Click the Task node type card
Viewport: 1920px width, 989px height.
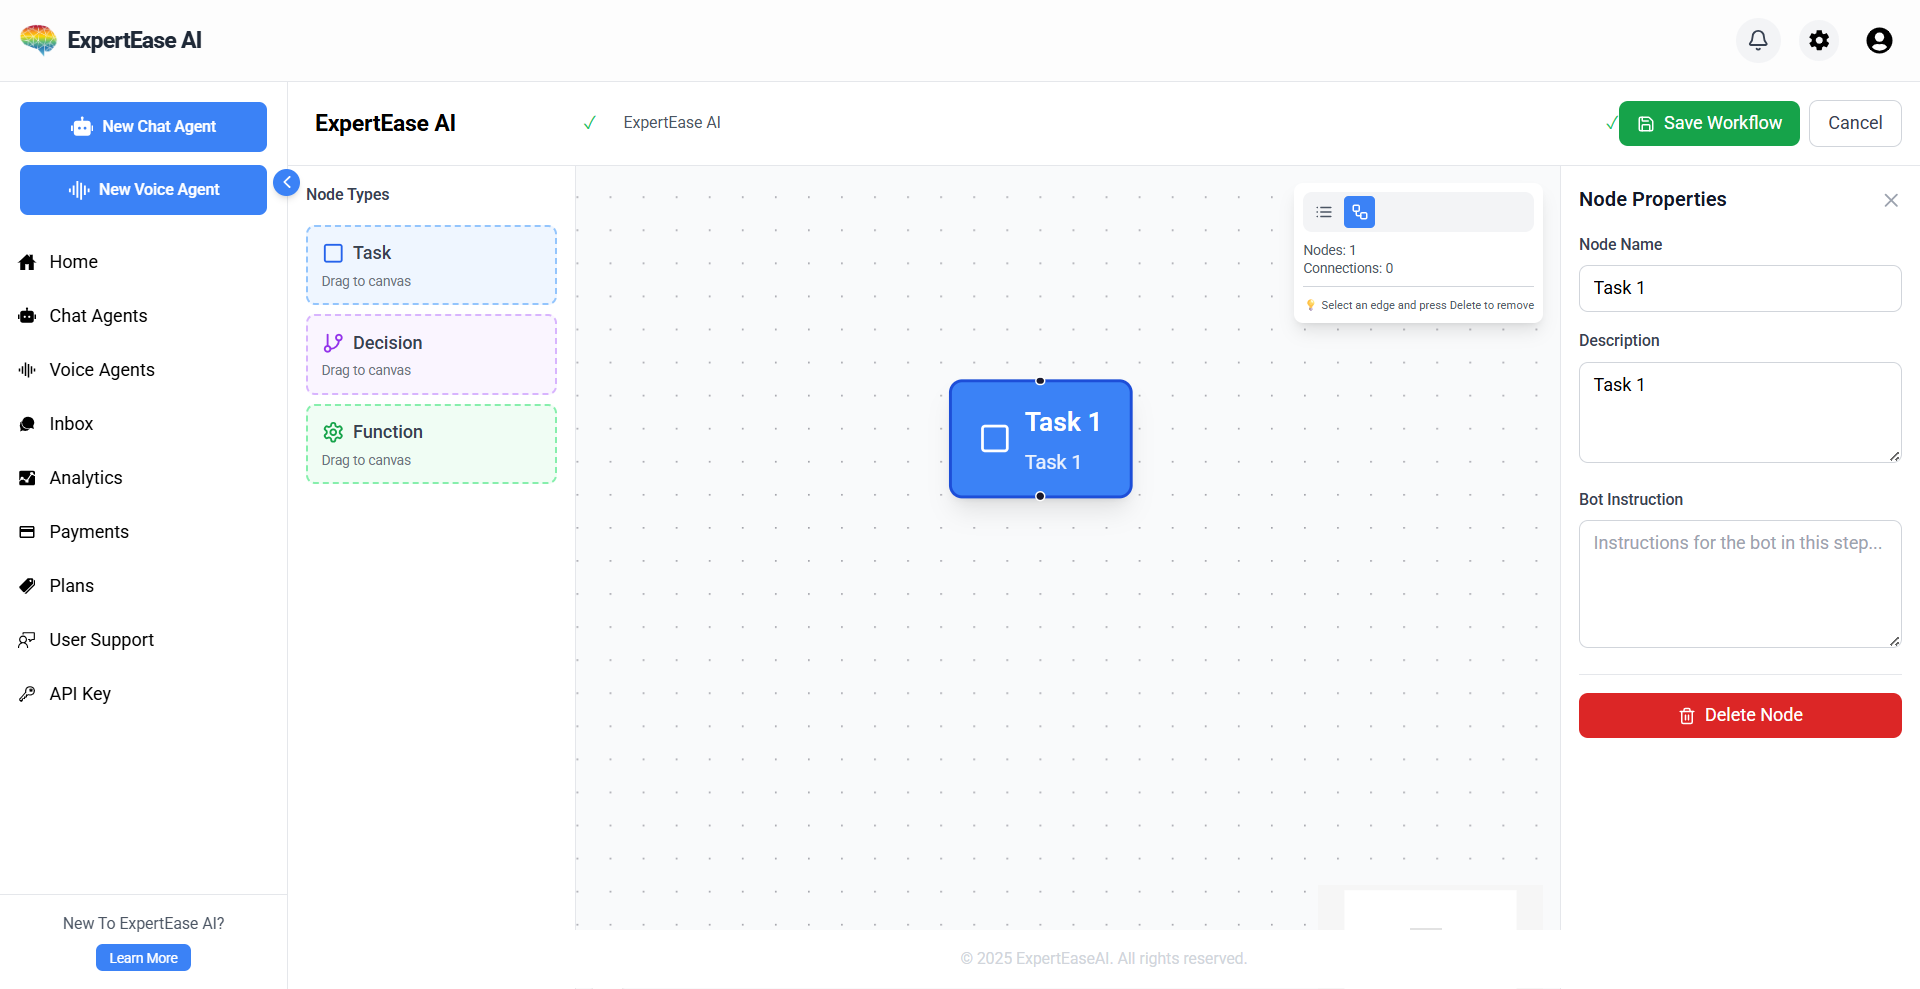(431, 265)
